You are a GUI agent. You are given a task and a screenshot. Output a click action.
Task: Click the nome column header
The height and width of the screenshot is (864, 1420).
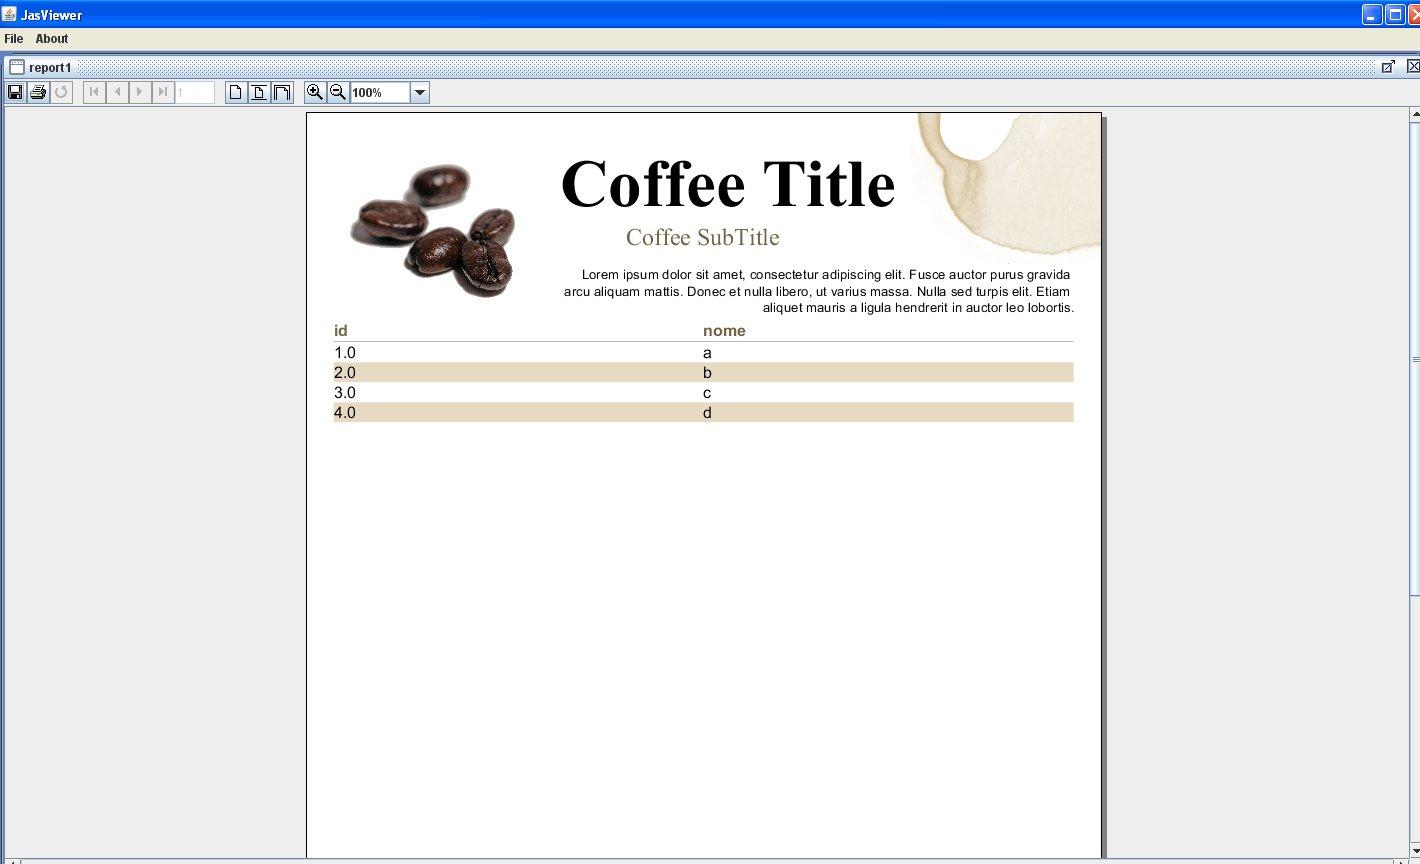point(724,331)
